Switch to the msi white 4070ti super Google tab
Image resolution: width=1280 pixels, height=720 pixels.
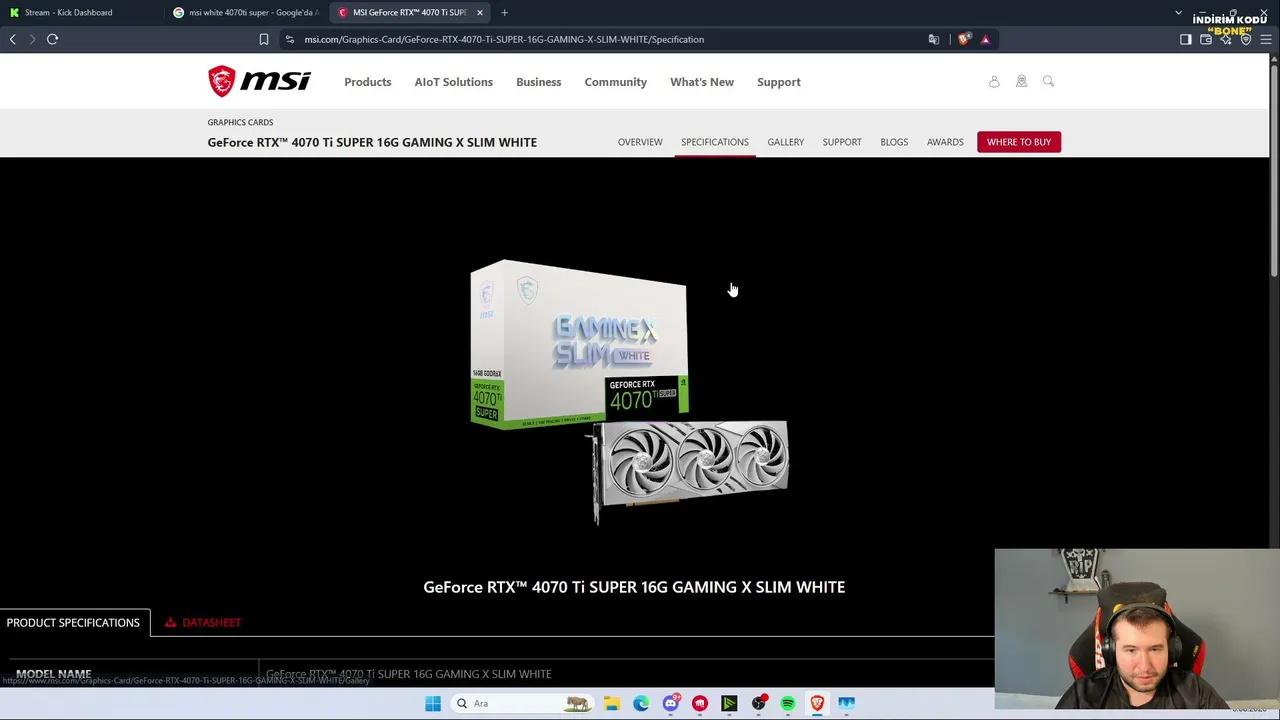[246, 12]
